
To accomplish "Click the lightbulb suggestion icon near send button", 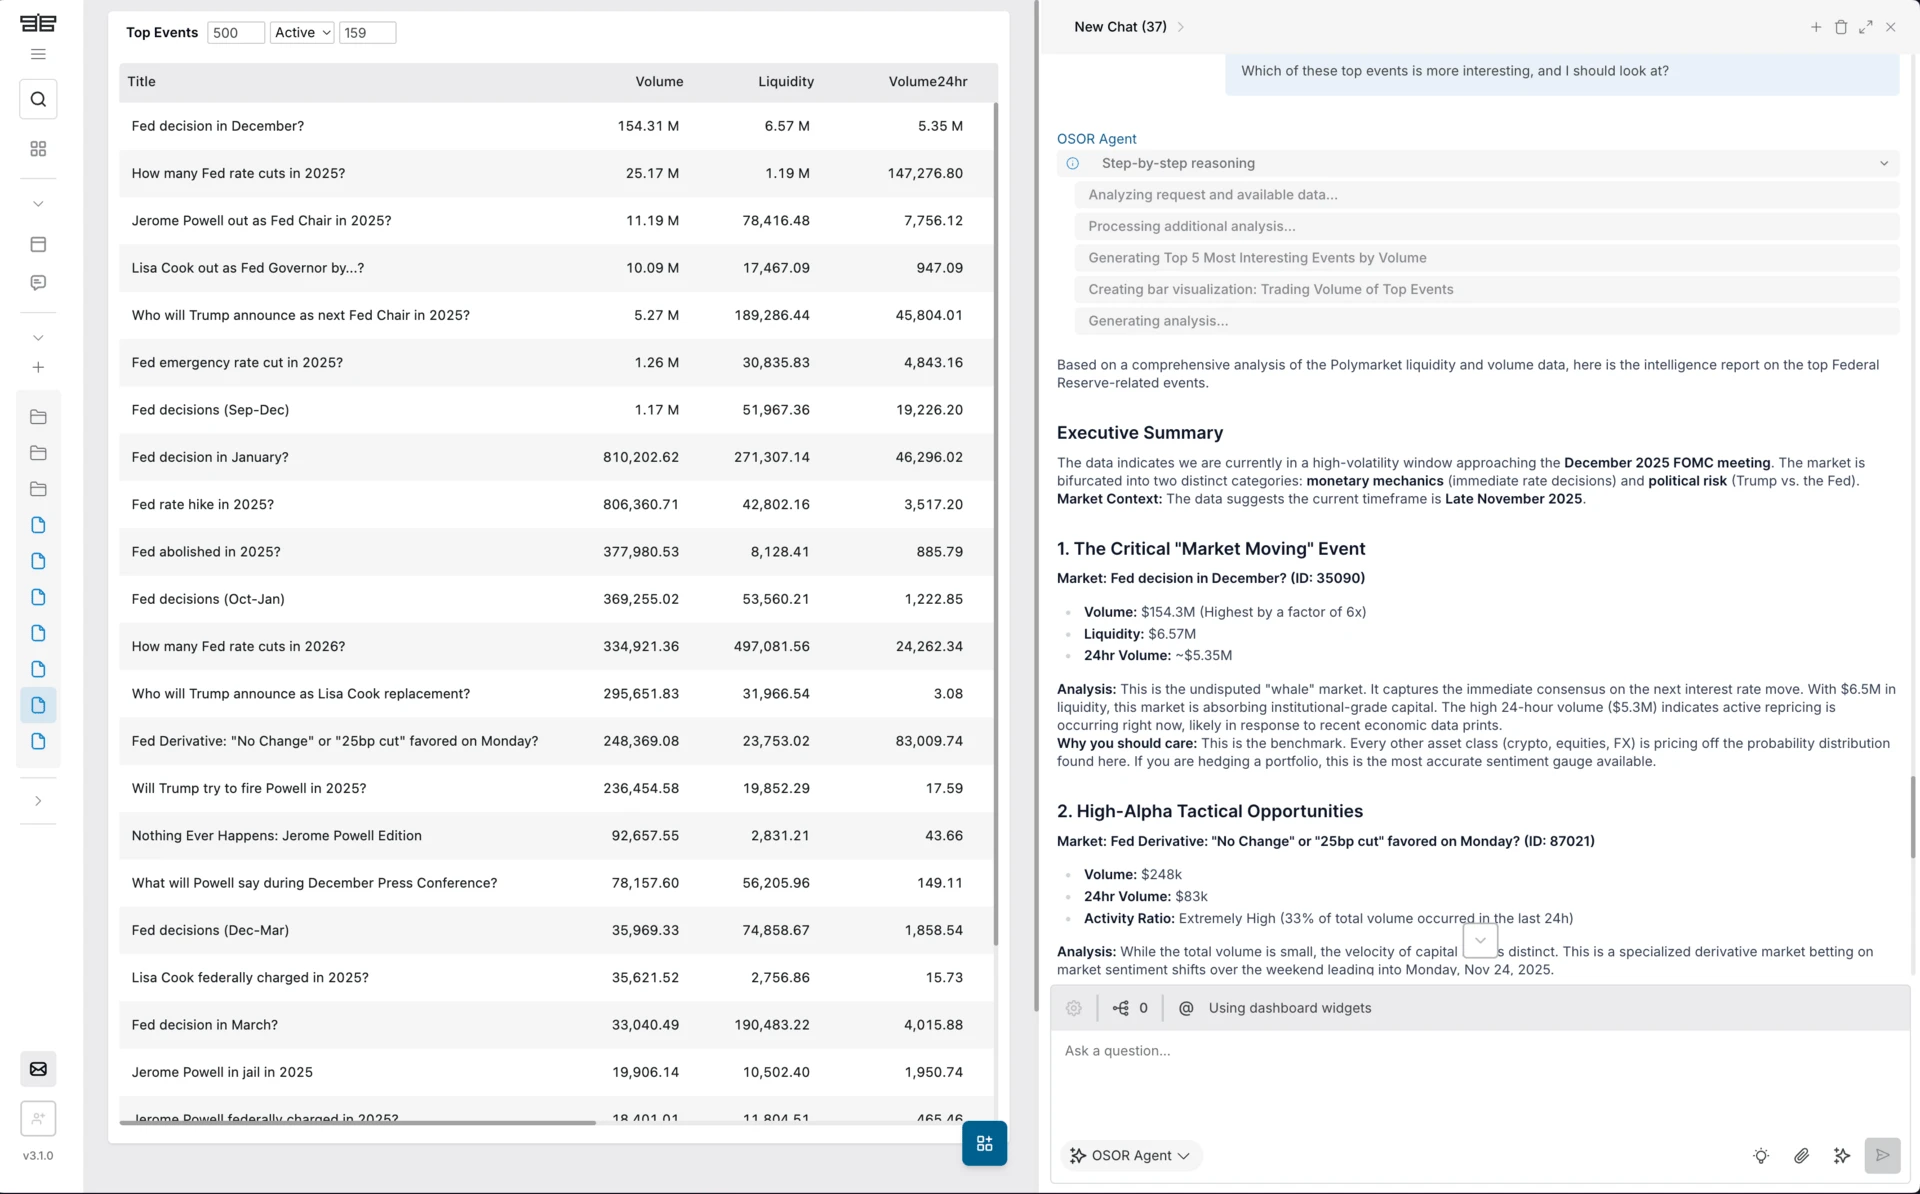I will click(1762, 1155).
